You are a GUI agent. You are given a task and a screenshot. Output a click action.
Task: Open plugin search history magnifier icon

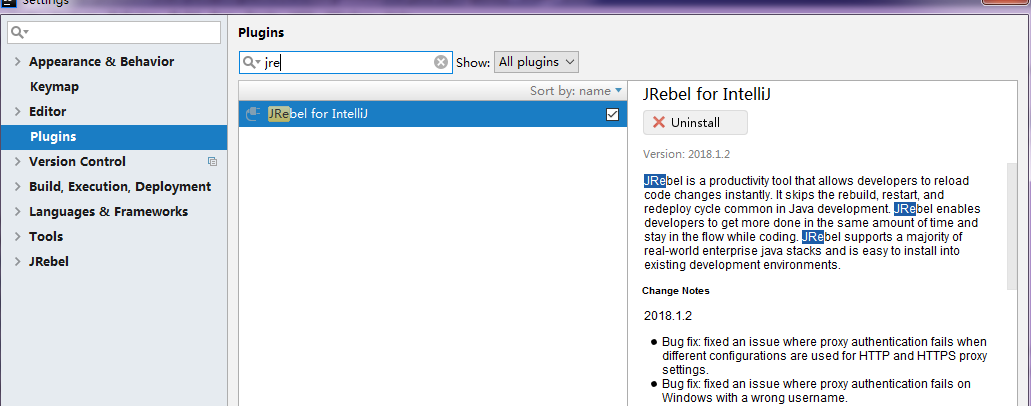pos(252,62)
